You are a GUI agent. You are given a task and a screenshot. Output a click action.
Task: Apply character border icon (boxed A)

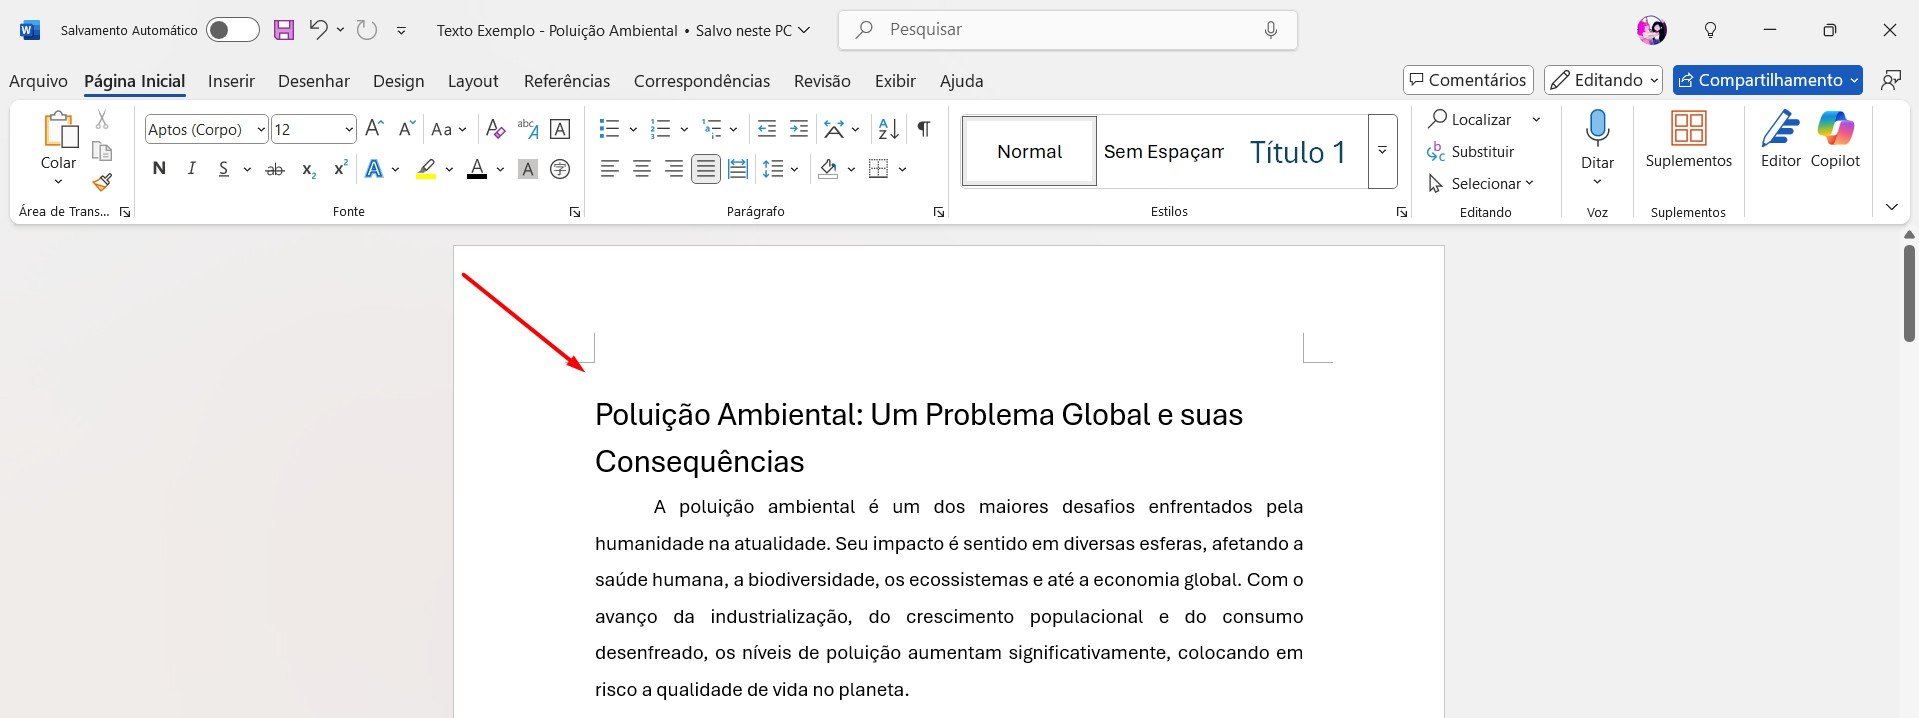click(560, 128)
